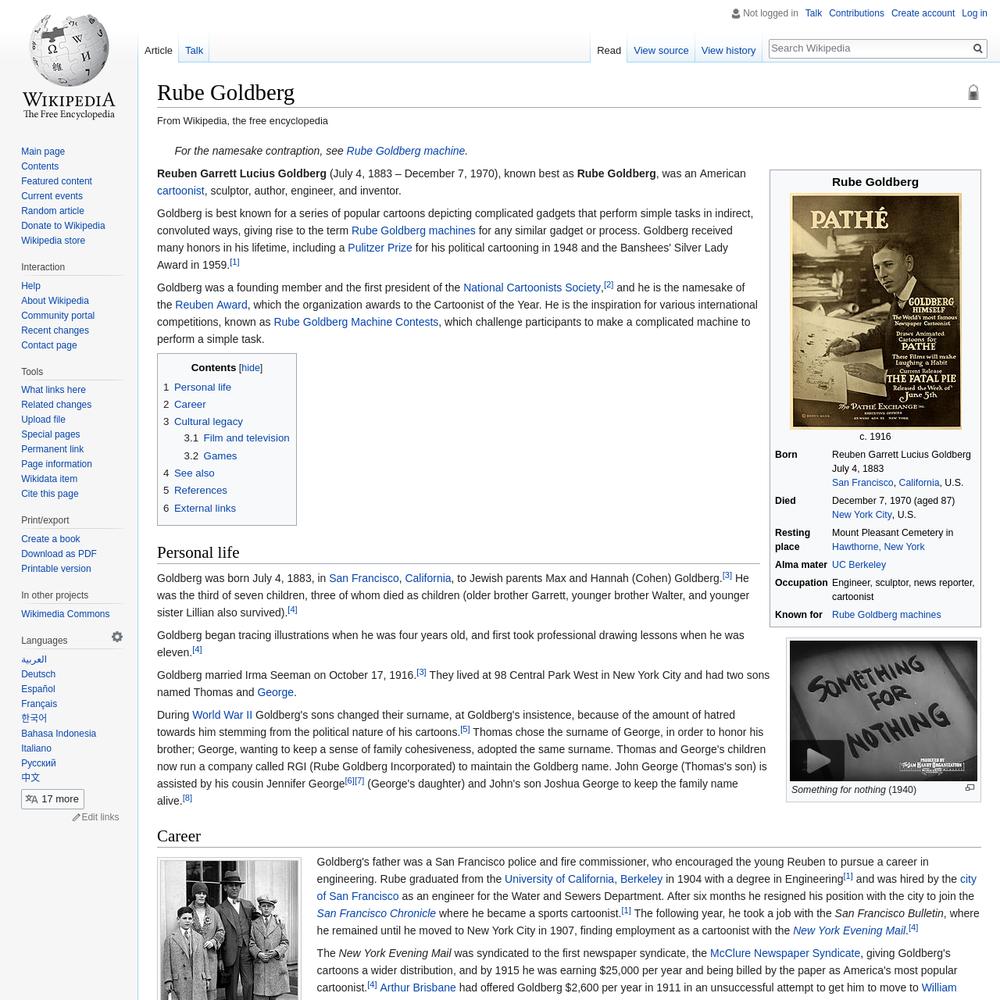This screenshot has height=1000, width=1000.
Task: Open Rube Goldberg machine hatnote link
Action: click(x=406, y=151)
